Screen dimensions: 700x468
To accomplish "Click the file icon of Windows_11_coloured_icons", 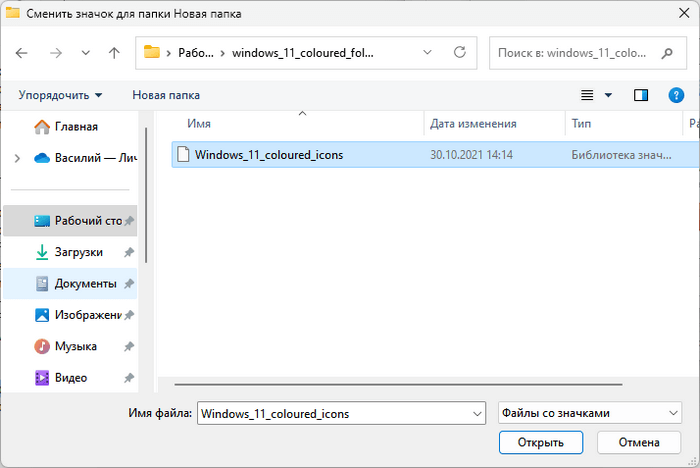I will pos(183,155).
